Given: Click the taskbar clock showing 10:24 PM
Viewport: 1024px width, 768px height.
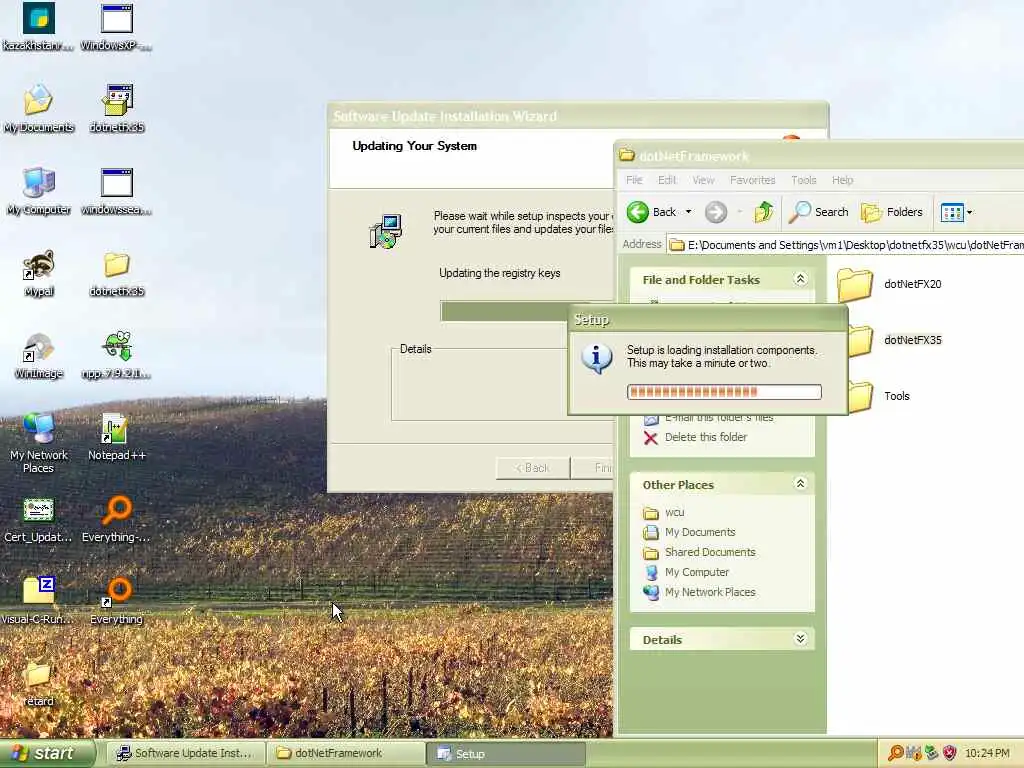Looking at the screenshot, I should tap(987, 754).
